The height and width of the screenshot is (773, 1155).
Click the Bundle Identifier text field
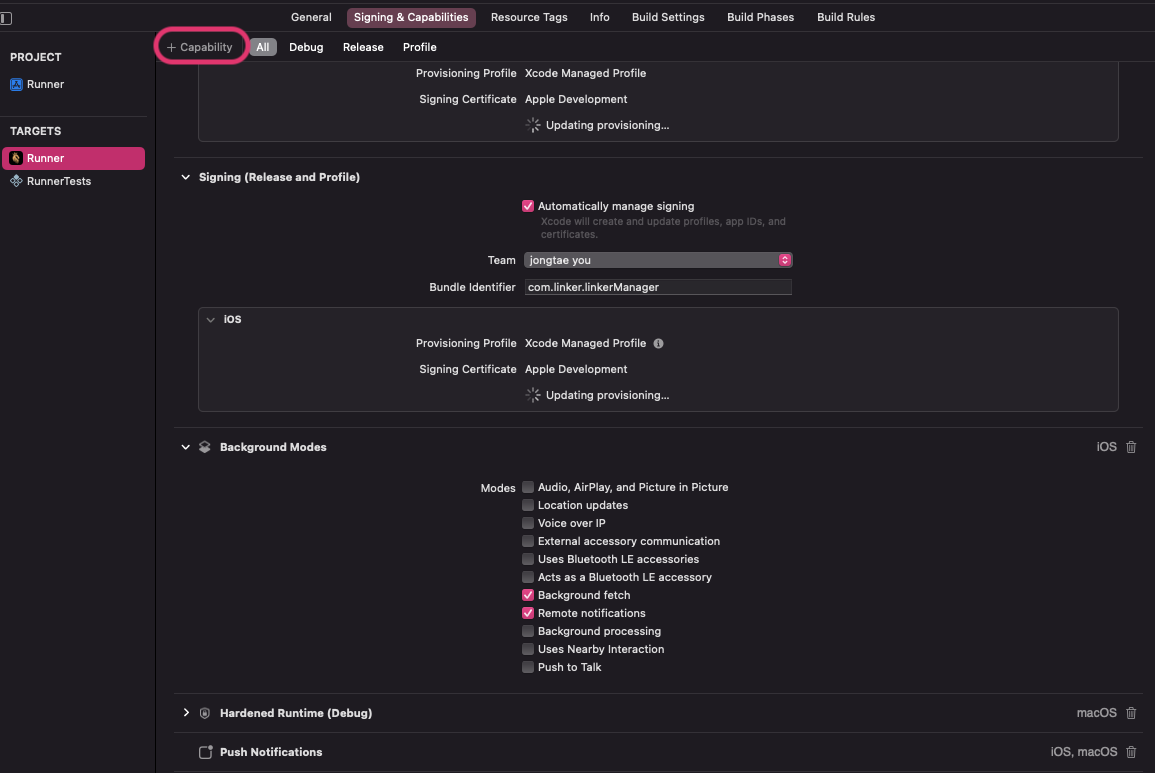pyautogui.click(x=658, y=287)
